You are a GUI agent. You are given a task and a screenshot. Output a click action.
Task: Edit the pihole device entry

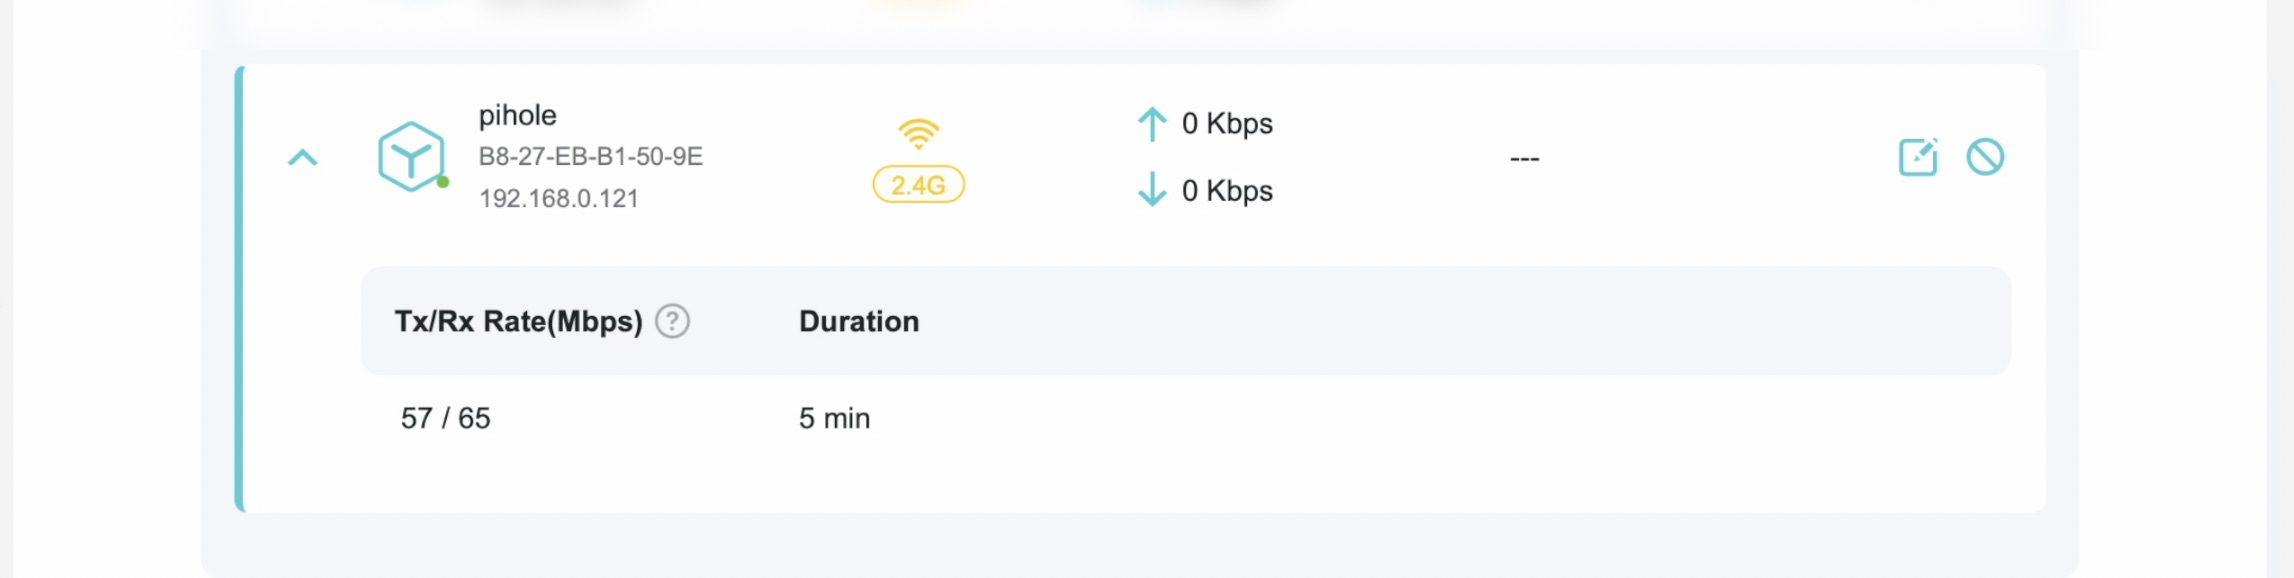coord(1917,157)
